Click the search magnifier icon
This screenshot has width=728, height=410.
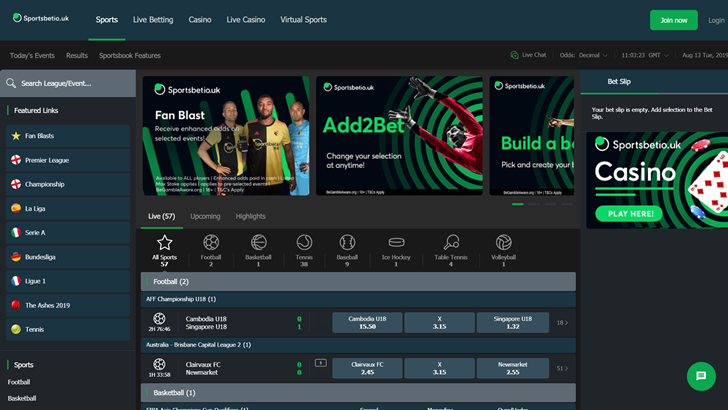(11, 84)
